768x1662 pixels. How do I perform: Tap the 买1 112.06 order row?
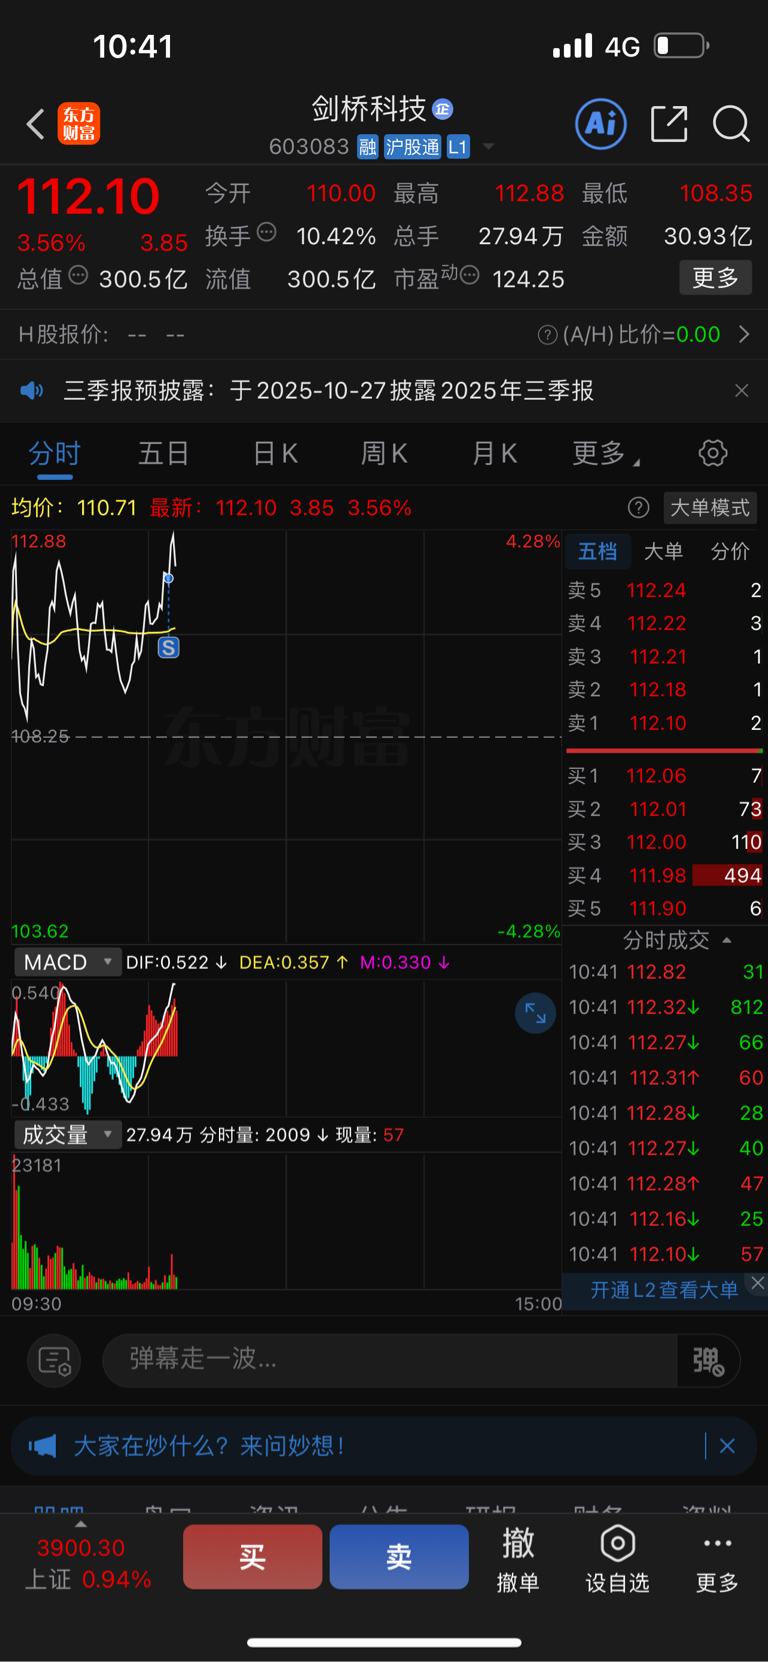coord(665,776)
